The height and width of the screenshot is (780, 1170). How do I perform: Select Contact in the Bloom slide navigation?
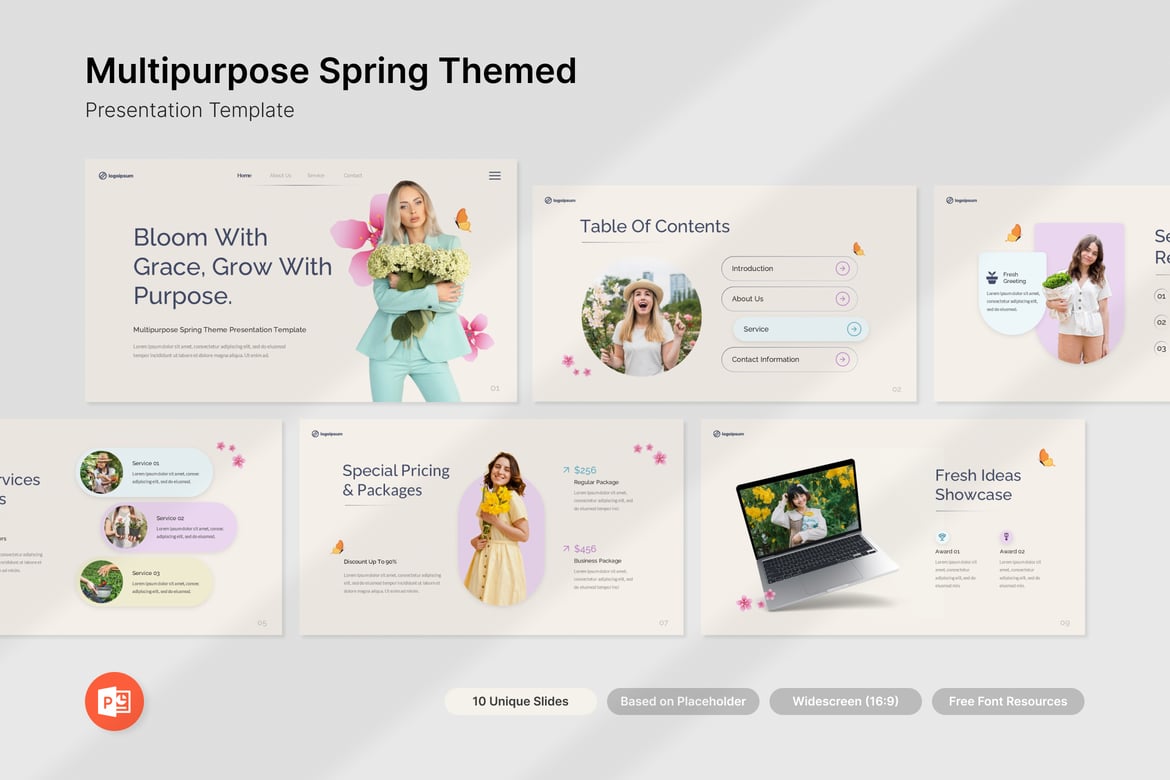(x=353, y=175)
